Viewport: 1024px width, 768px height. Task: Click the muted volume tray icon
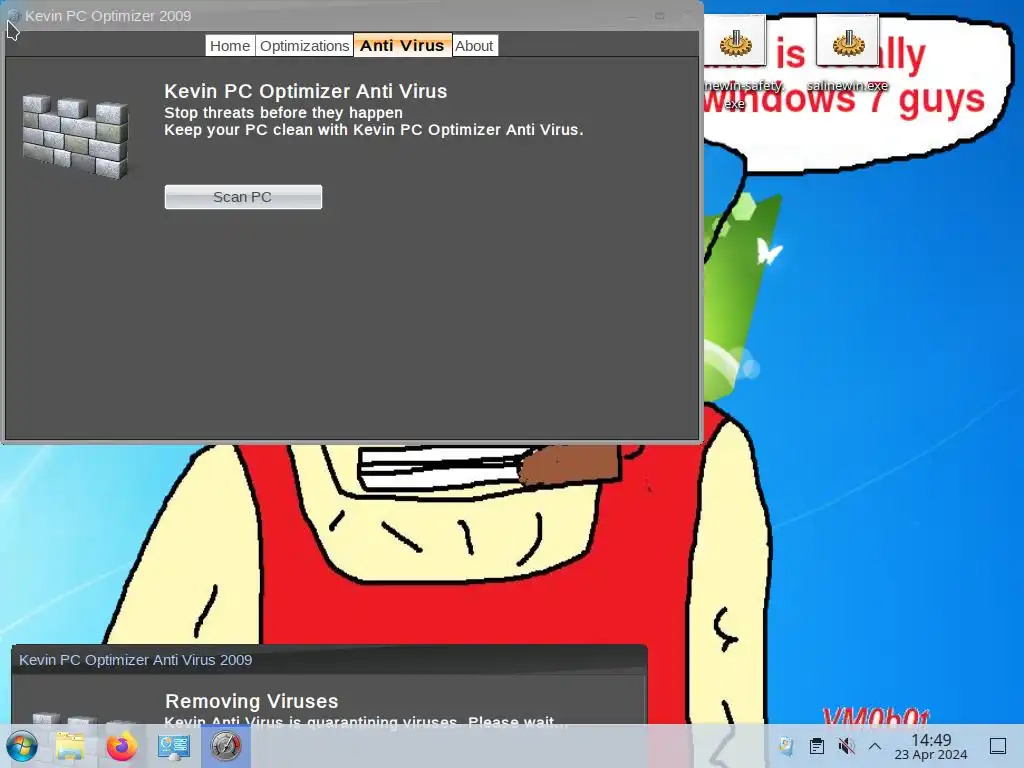[x=846, y=746]
